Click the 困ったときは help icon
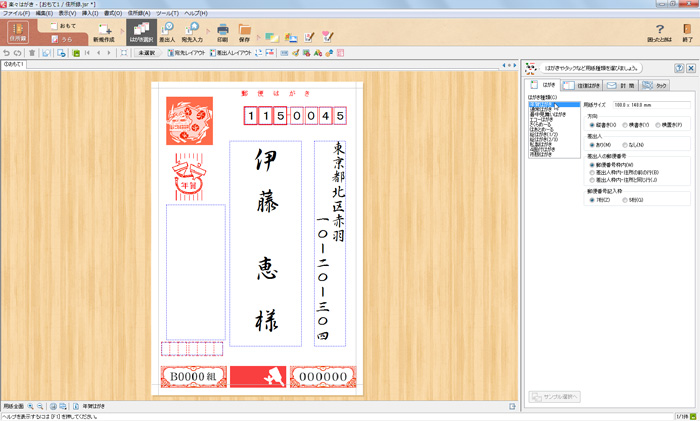This screenshot has width=700, height=421. click(x=659, y=33)
